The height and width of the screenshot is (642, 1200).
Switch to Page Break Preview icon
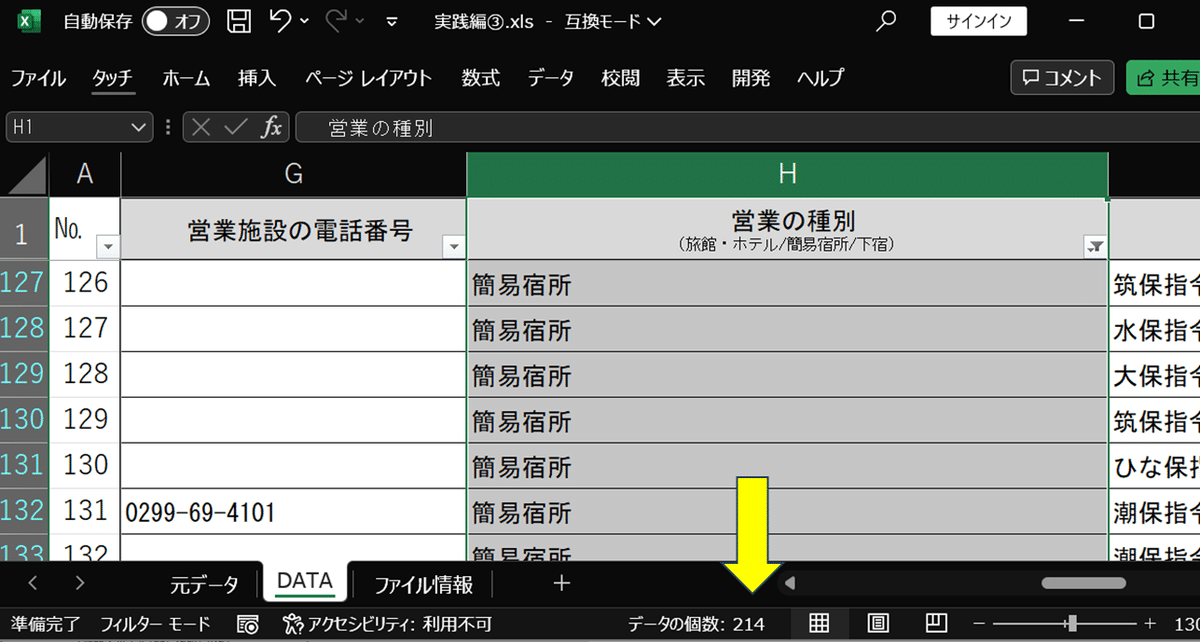[936, 624]
